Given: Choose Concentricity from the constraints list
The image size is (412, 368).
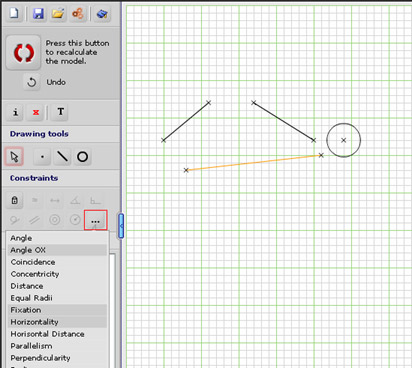Looking at the screenshot, I should [x=57, y=274].
